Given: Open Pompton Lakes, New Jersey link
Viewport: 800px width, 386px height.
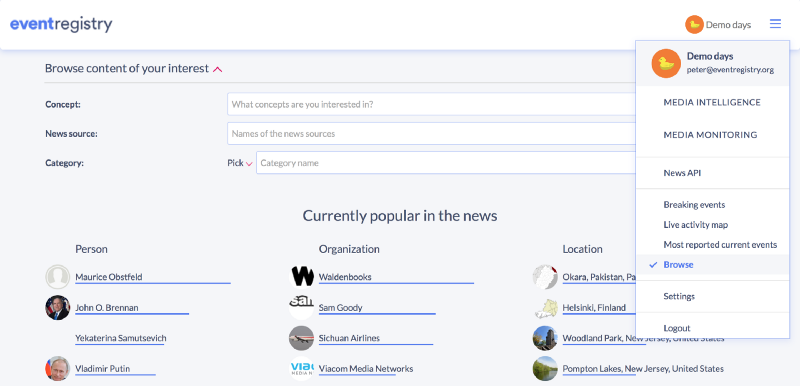Looking at the screenshot, I should [x=643, y=369].
